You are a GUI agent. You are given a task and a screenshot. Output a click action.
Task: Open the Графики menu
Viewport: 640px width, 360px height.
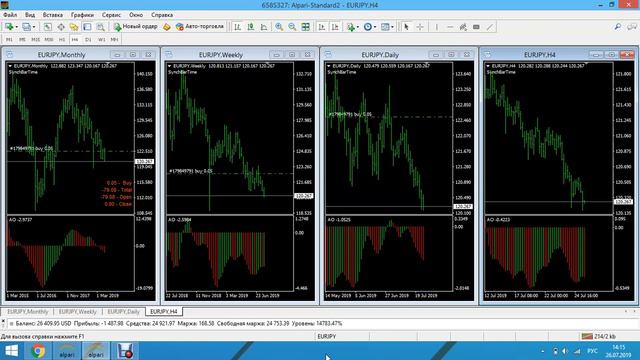82,15
